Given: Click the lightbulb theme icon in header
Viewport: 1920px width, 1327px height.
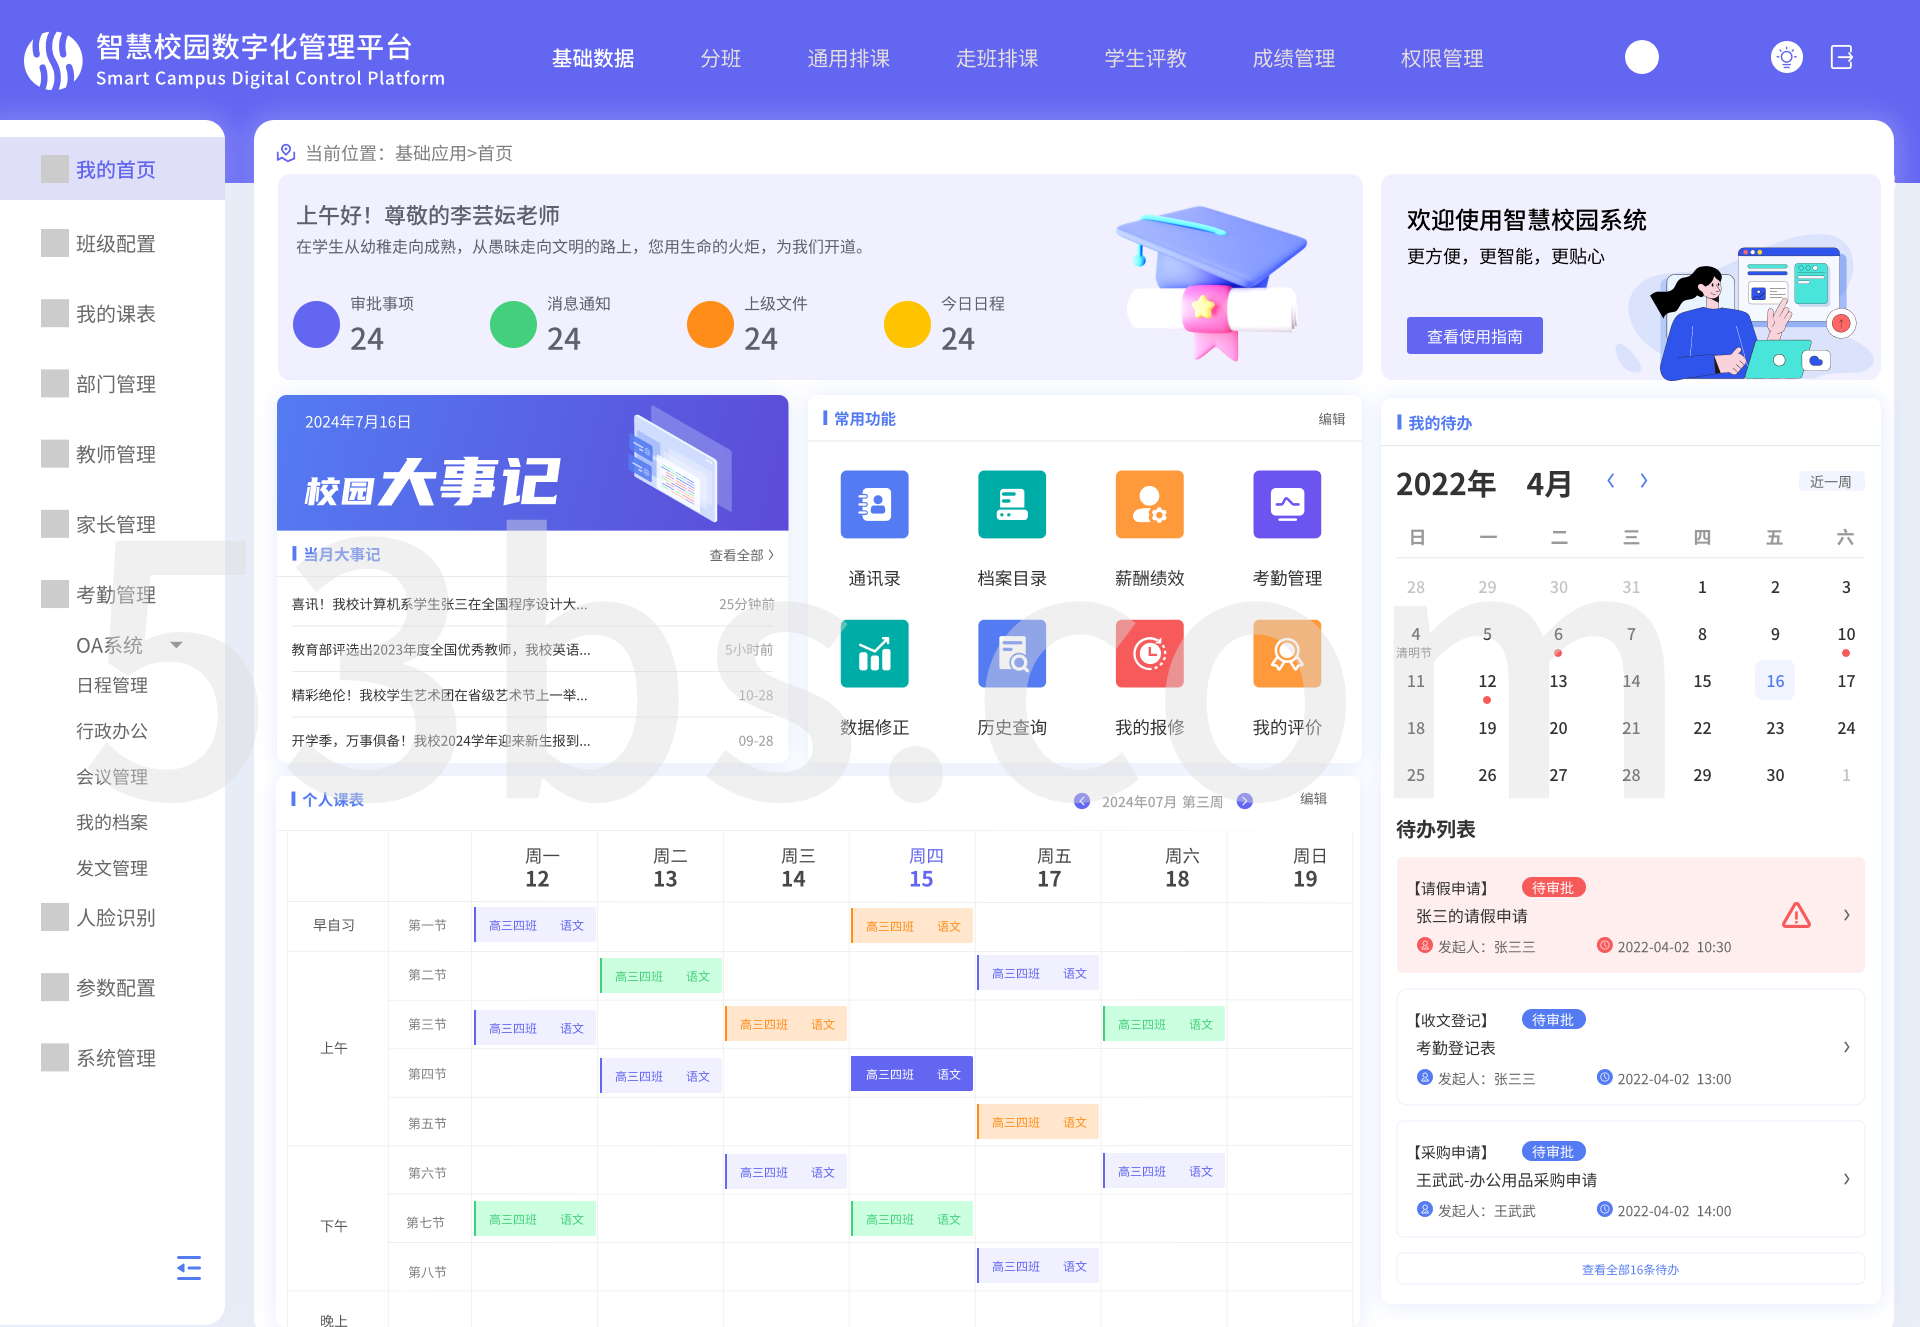Looking at the screenshot, I should (x=1786, y=57).
